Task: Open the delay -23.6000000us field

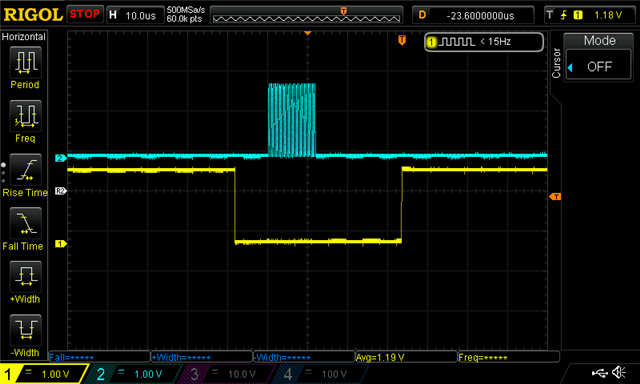Action: [473, 15]
